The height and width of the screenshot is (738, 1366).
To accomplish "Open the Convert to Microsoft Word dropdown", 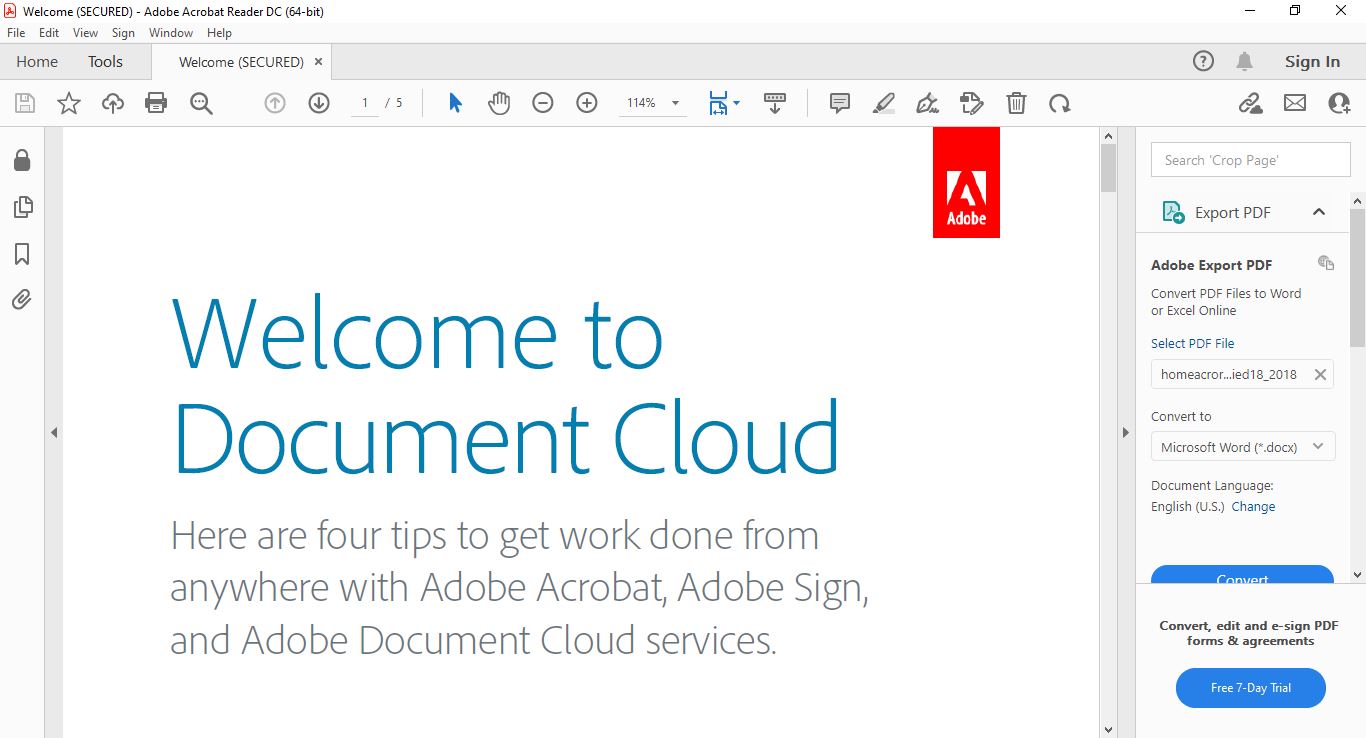I will [1243, 447].
